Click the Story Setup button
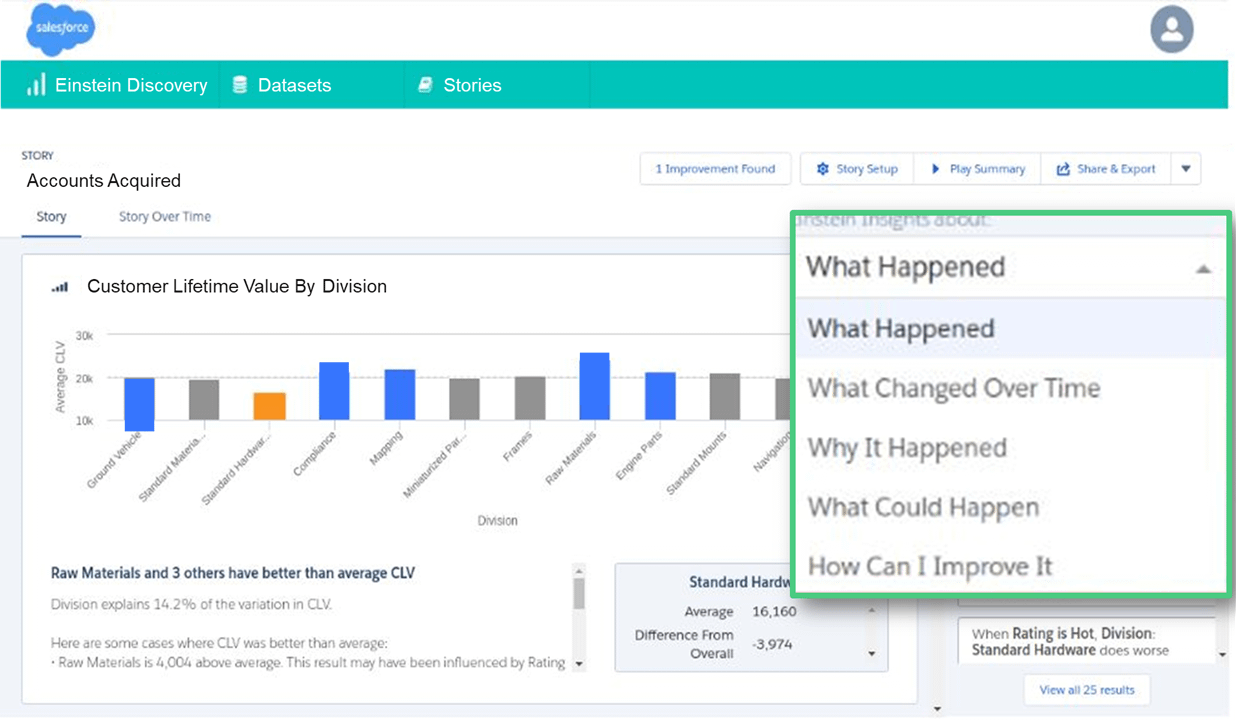1236x720 pixels. [857, 169]
